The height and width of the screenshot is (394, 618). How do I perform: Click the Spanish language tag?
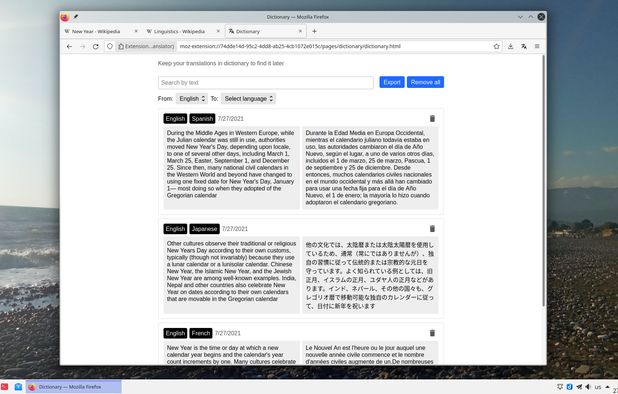(202, 119)
